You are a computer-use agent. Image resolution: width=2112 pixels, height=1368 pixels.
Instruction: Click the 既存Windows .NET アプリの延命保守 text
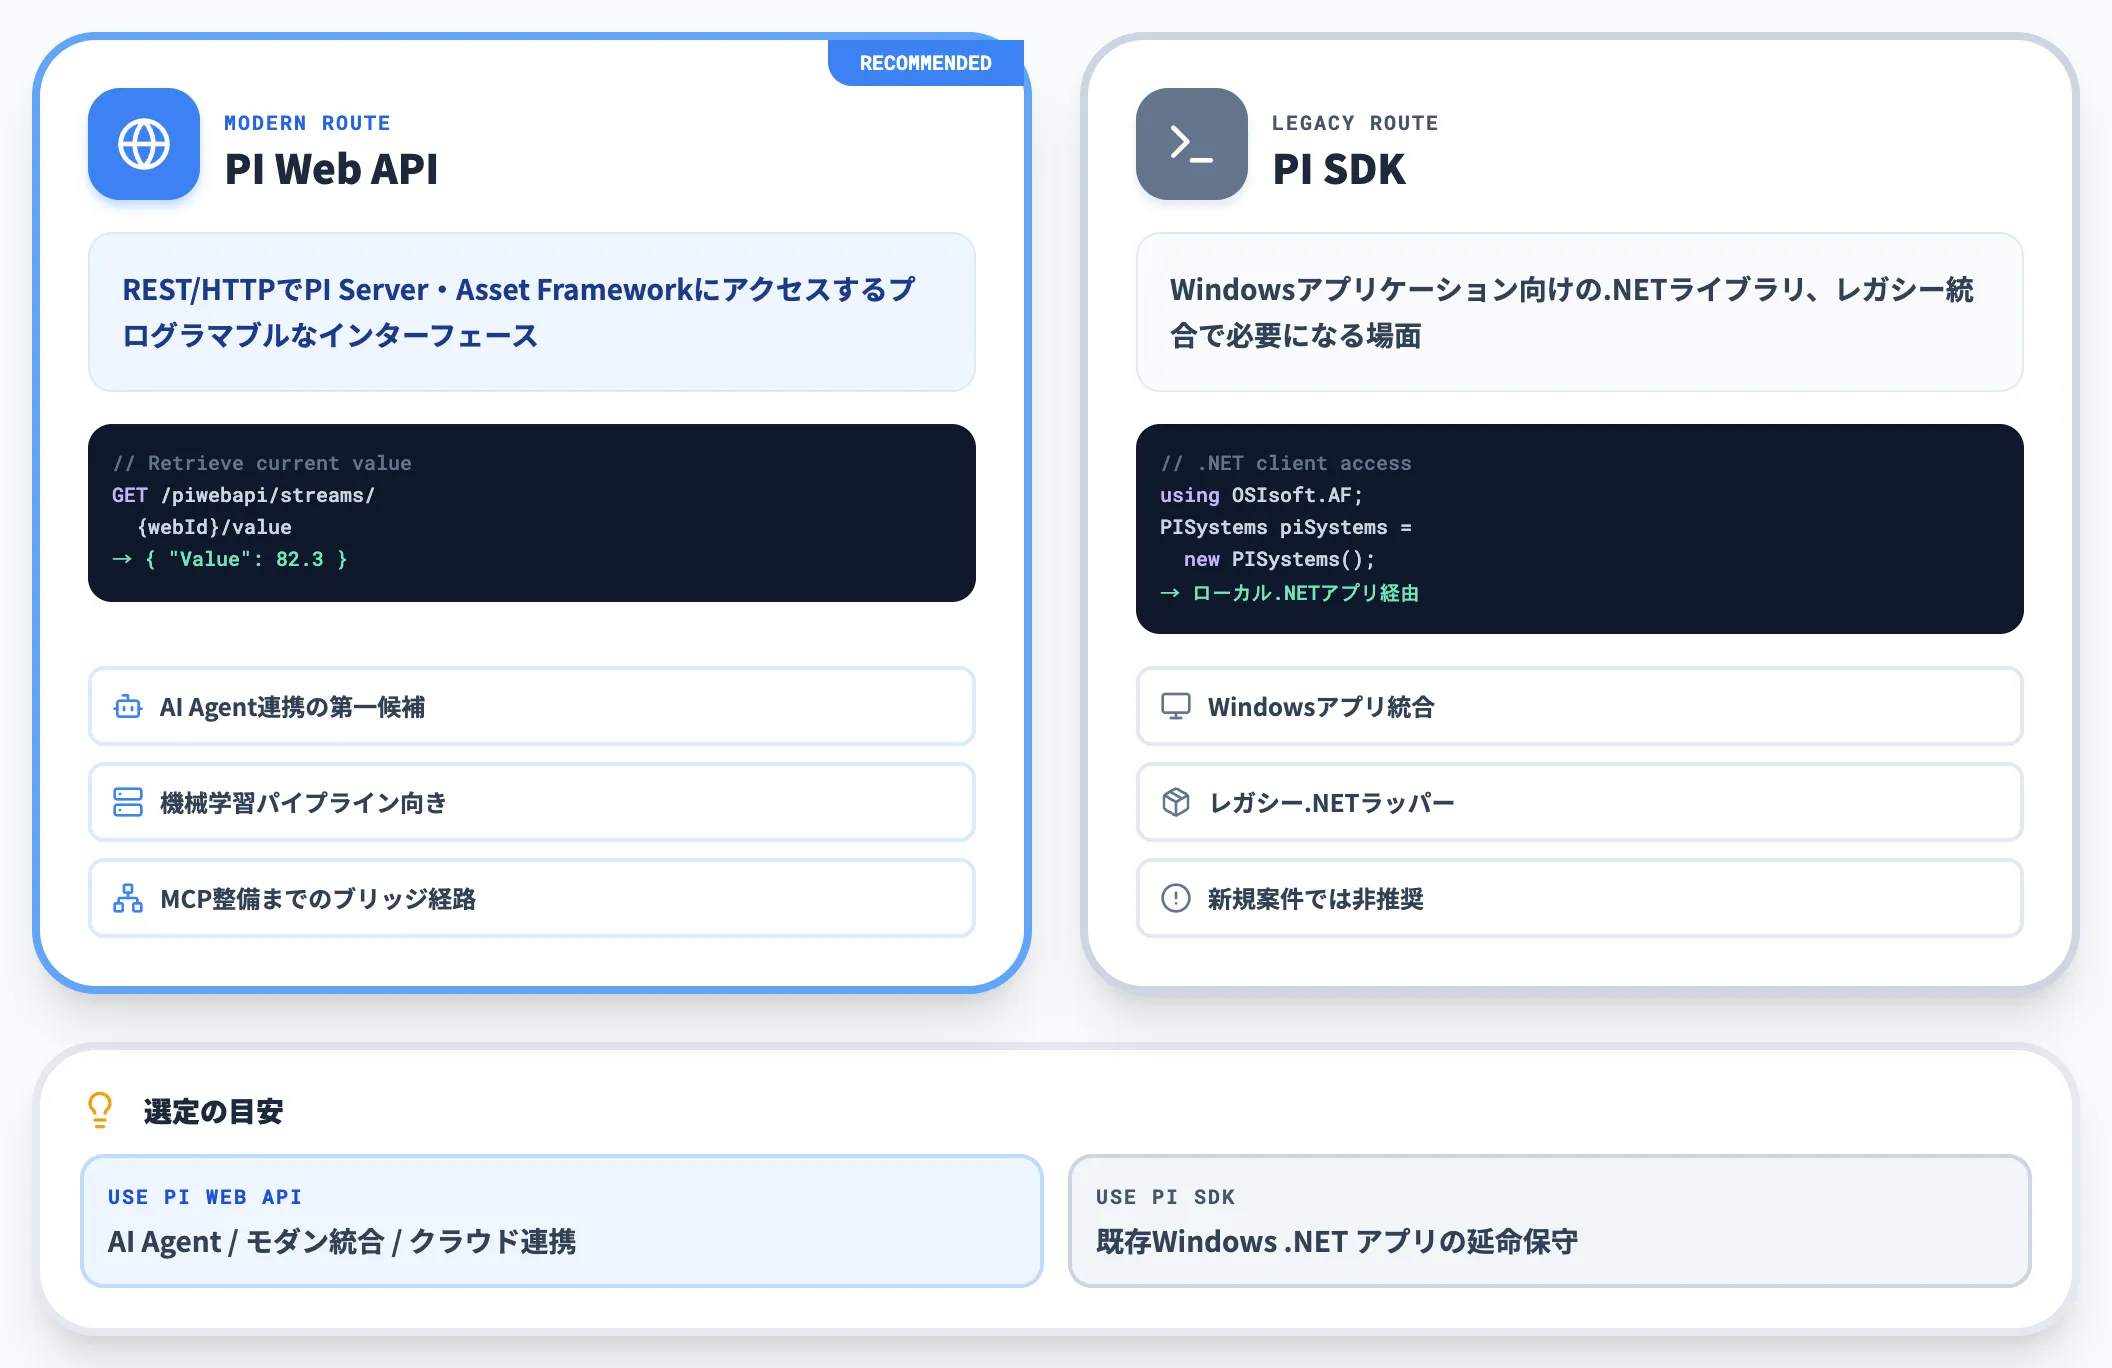[1337, 1242]
